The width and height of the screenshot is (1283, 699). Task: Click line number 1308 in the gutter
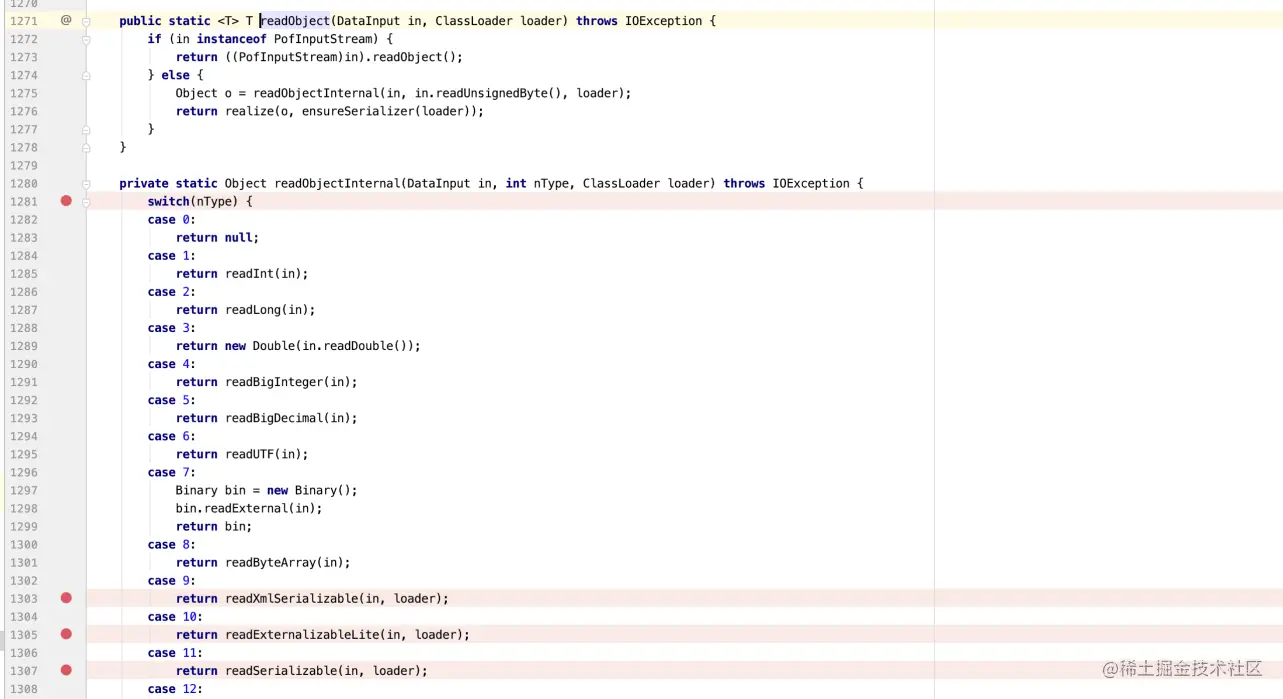click(24, 689)
